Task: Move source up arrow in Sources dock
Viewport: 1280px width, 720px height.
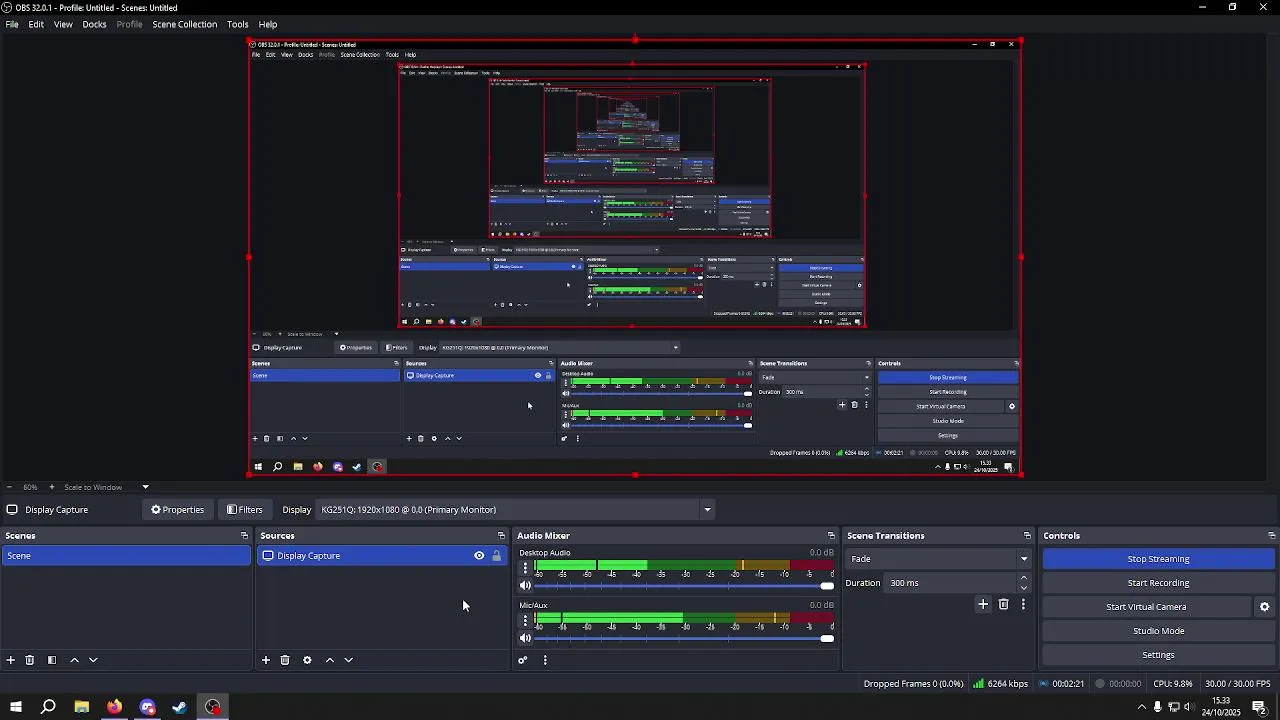Action: click(x=330, y=660)
